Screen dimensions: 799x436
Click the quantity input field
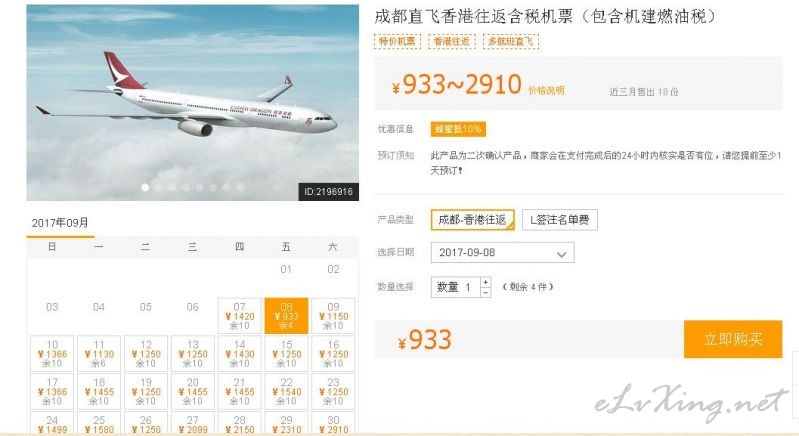[x=456, y=287]
